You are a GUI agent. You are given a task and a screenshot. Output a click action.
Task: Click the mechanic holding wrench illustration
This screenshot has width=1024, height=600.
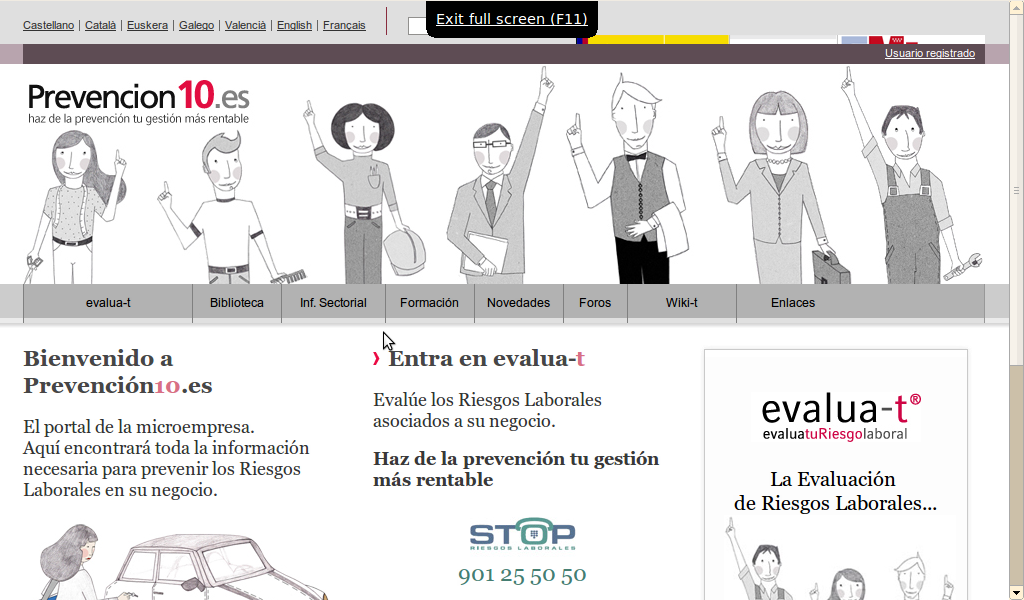coord(911,176)
